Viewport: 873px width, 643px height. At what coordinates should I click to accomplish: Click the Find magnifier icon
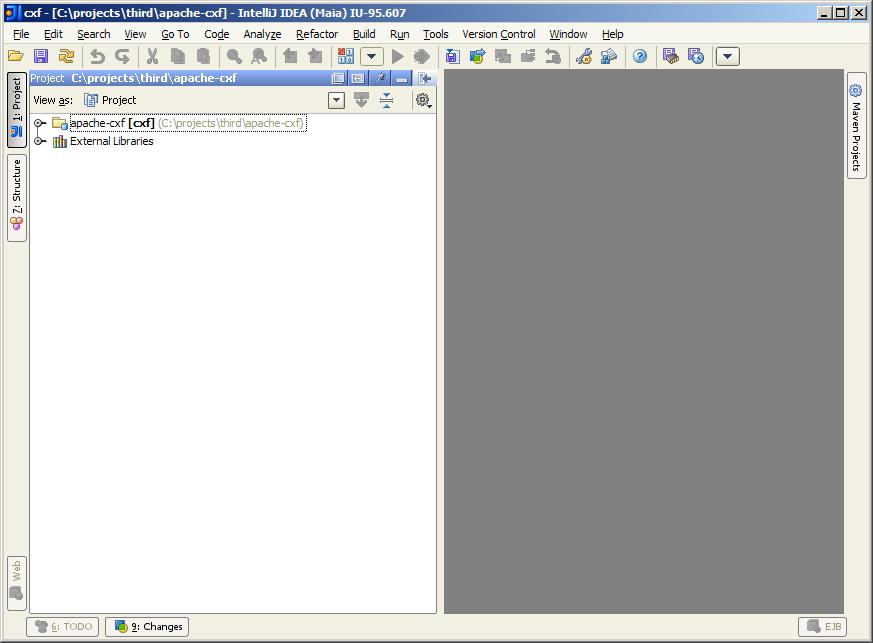(234, 56)
